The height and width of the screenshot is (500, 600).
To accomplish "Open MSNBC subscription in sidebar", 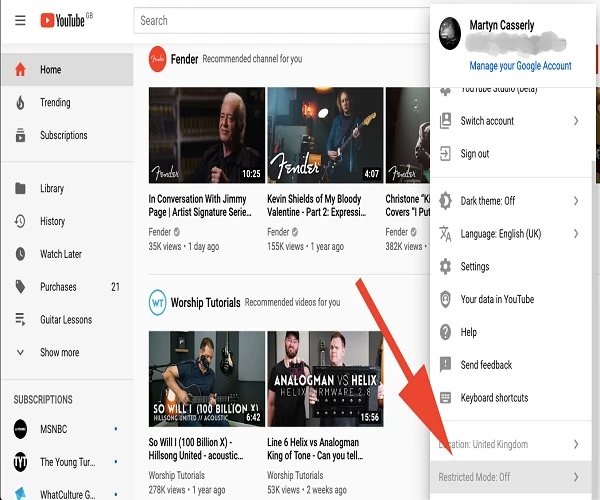I will (67, 429).
